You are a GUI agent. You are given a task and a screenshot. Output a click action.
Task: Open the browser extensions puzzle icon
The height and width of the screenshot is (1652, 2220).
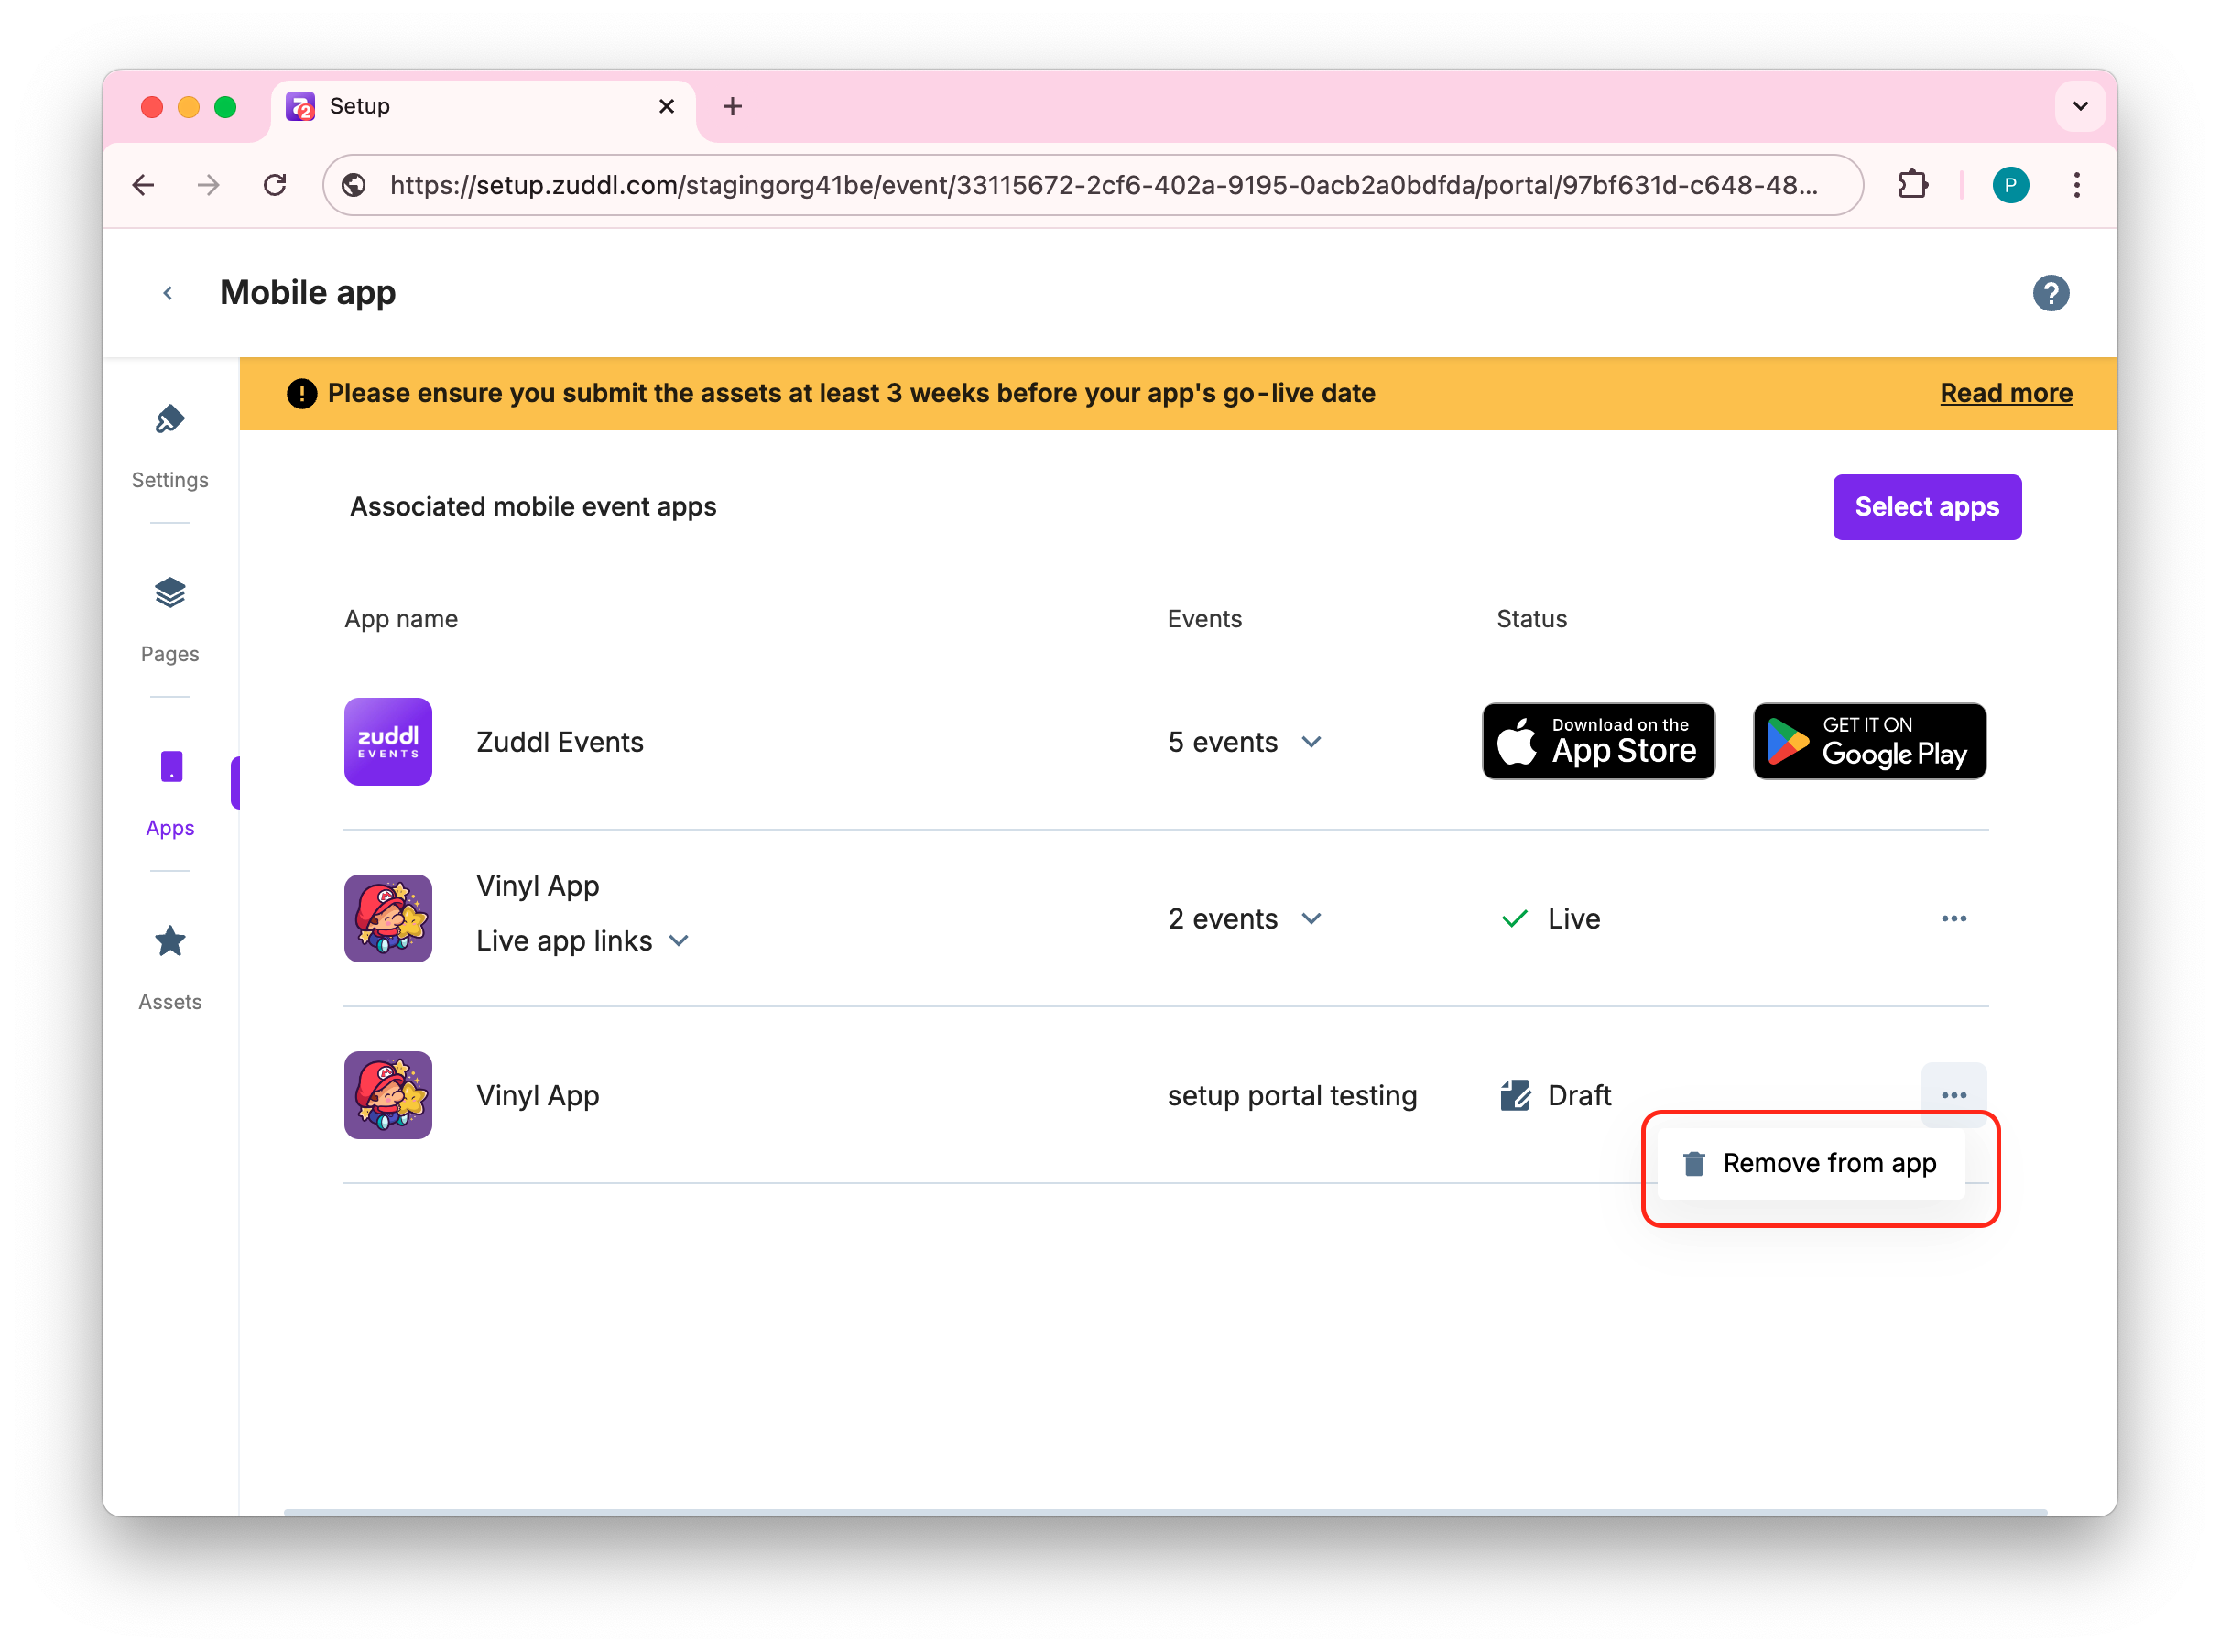click(1912, 185)
